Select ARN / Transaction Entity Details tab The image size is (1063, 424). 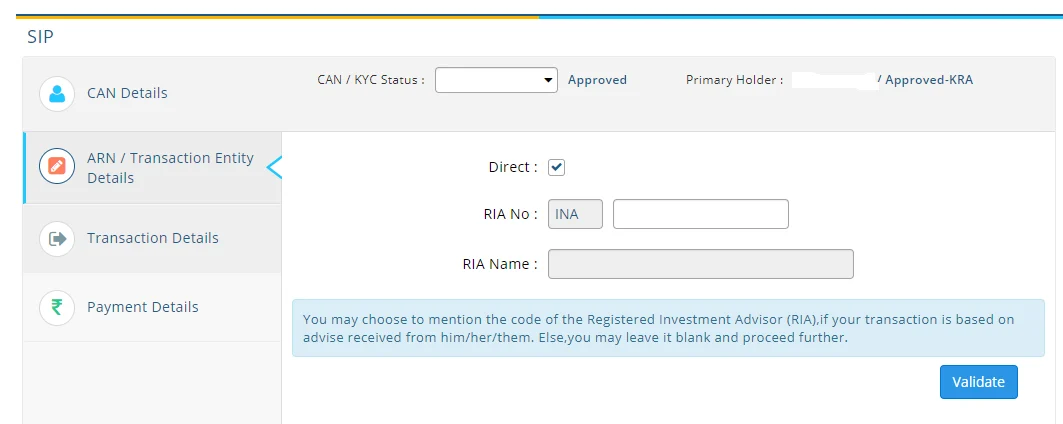[x=170, y=168]
